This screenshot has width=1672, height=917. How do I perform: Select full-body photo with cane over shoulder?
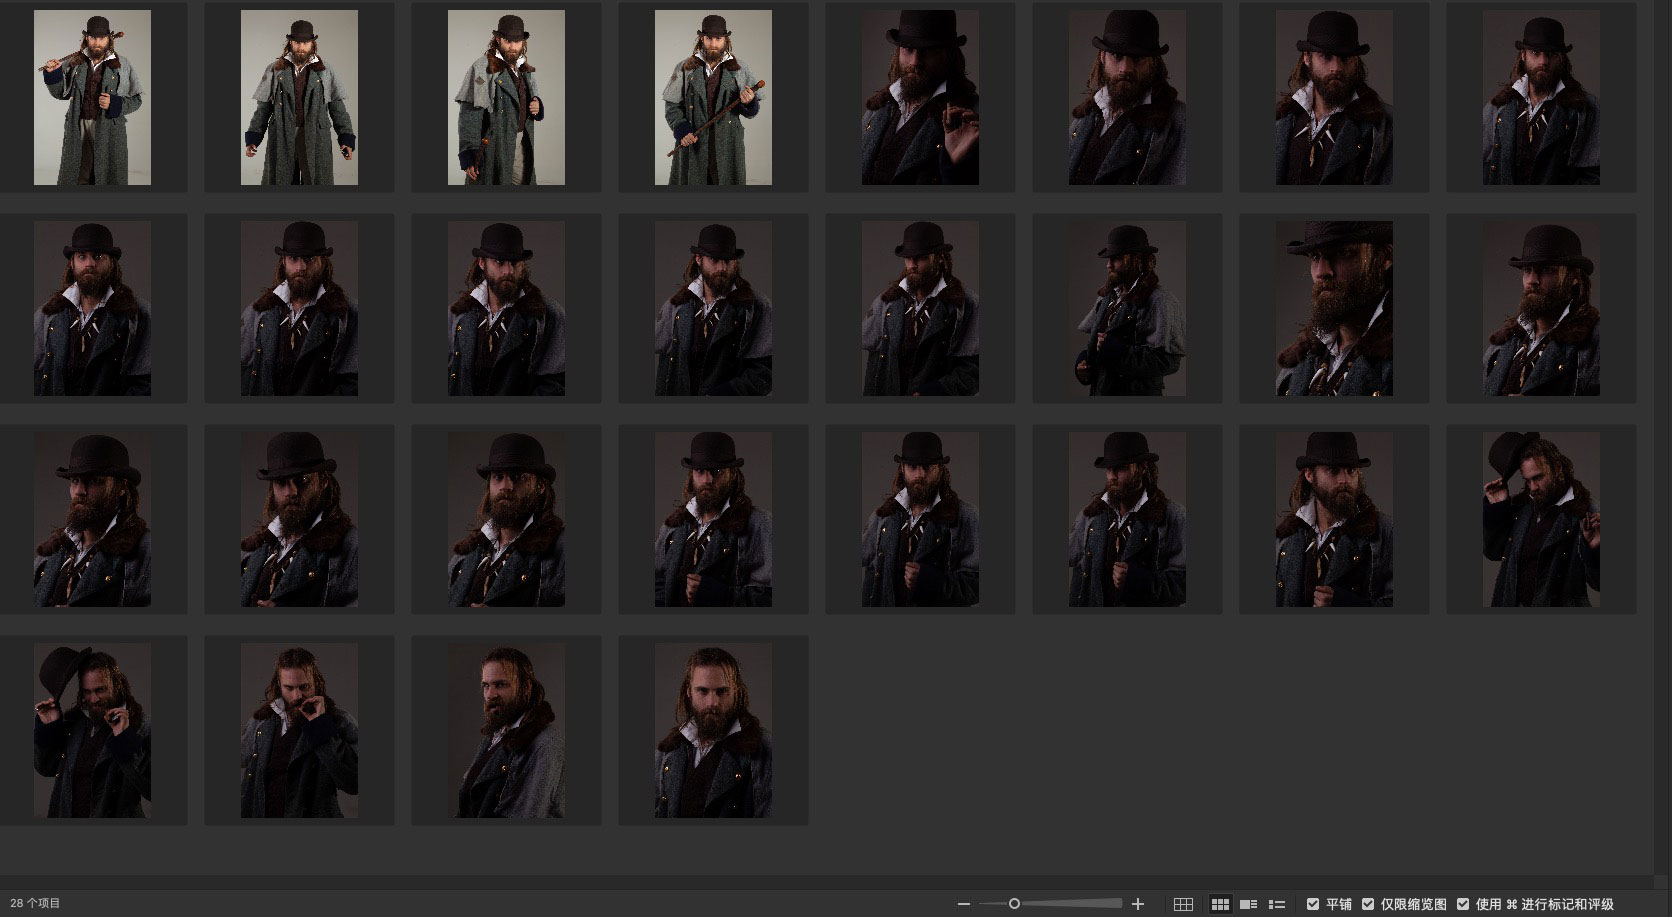(92, 98)
